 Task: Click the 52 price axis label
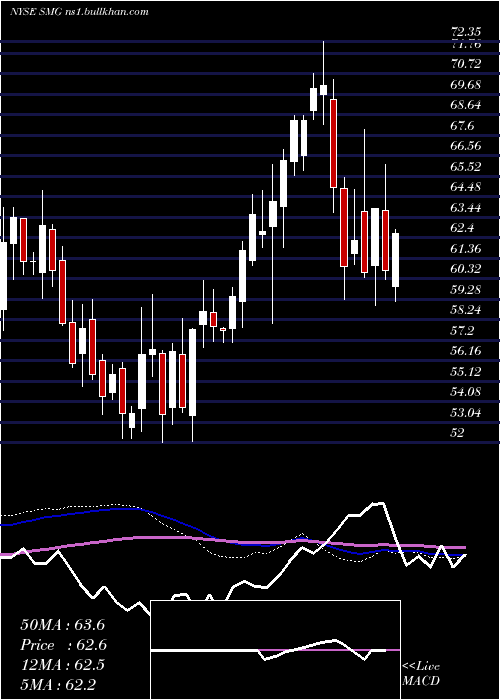click(x=458, y=433)
